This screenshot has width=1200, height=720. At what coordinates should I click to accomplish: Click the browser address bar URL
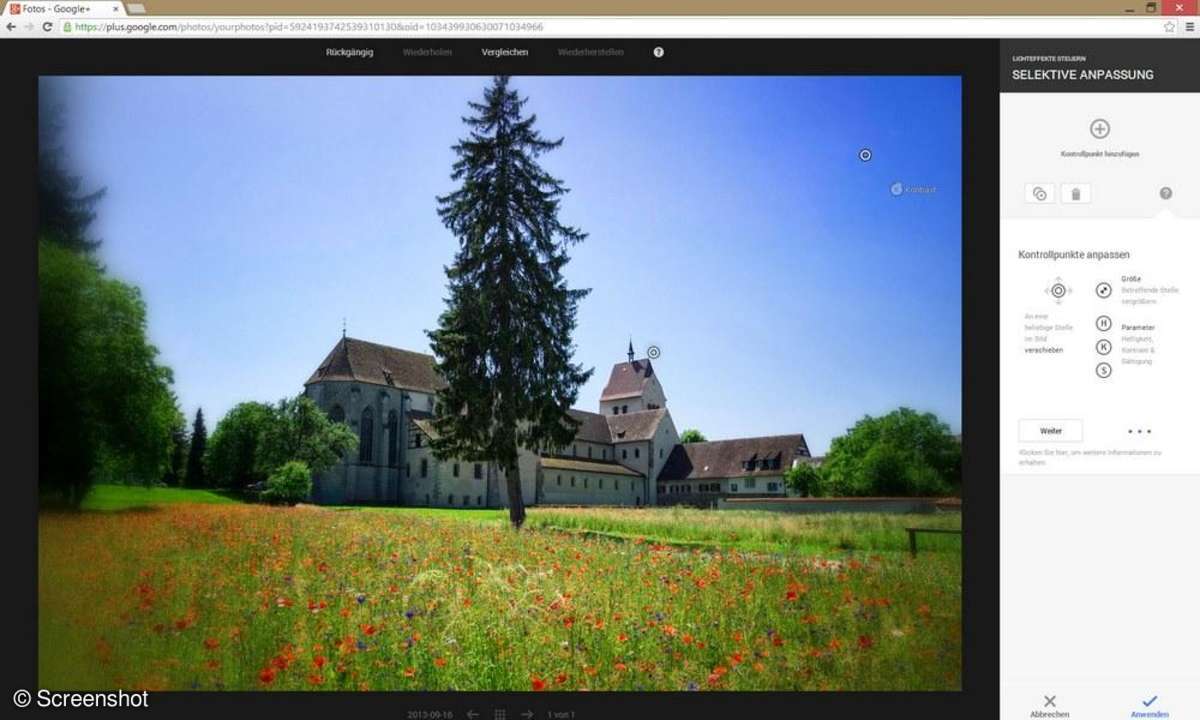[x=309, y=27]
